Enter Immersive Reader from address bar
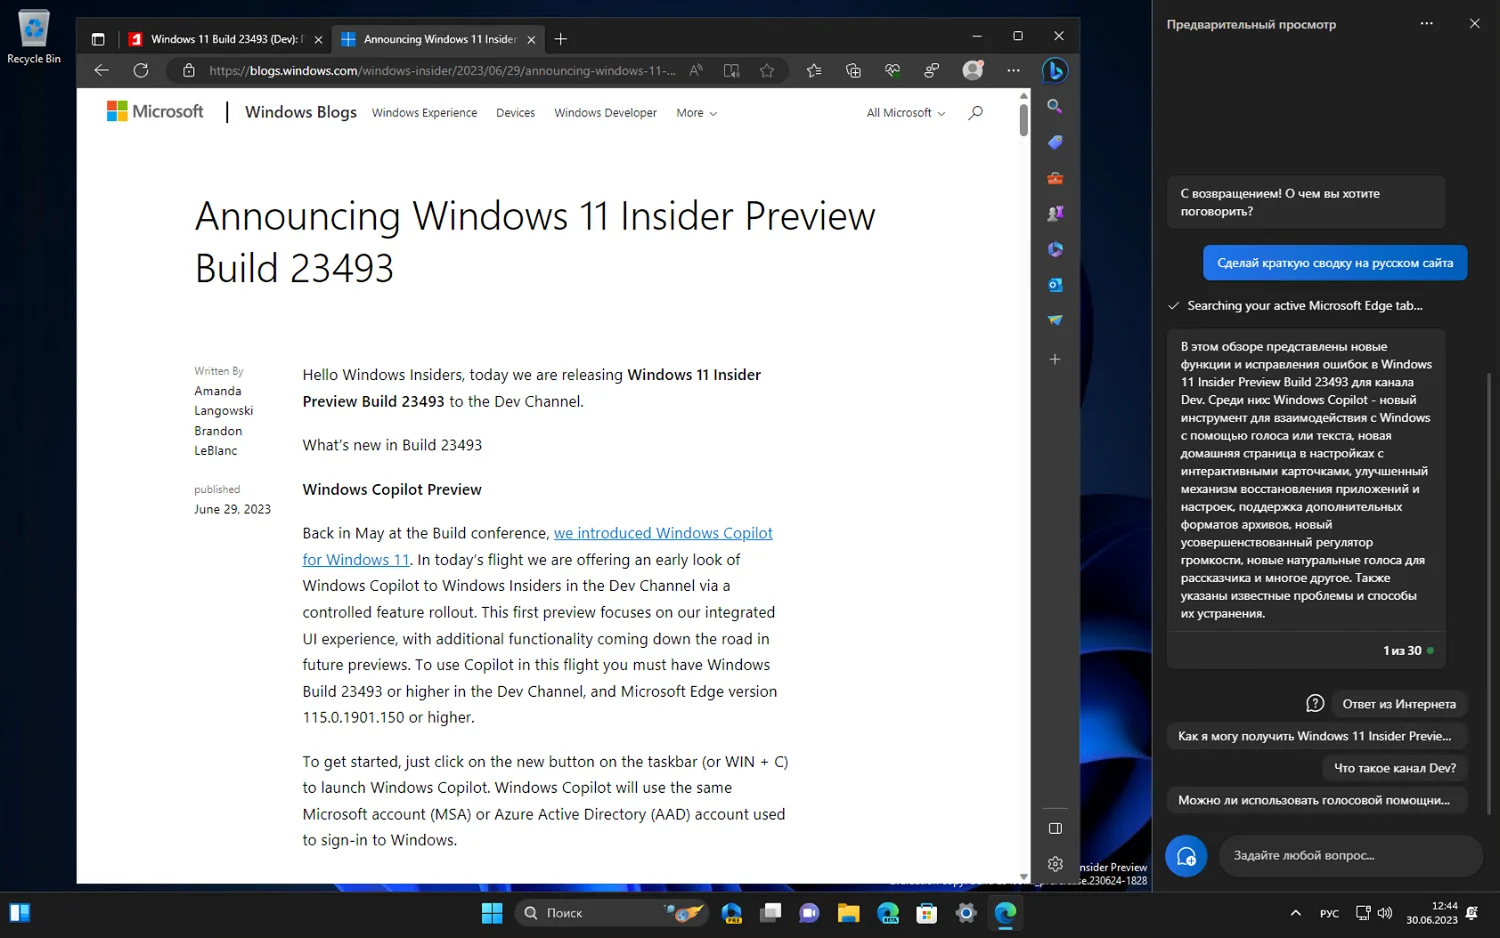1500x938 pixels. point(731,70)
